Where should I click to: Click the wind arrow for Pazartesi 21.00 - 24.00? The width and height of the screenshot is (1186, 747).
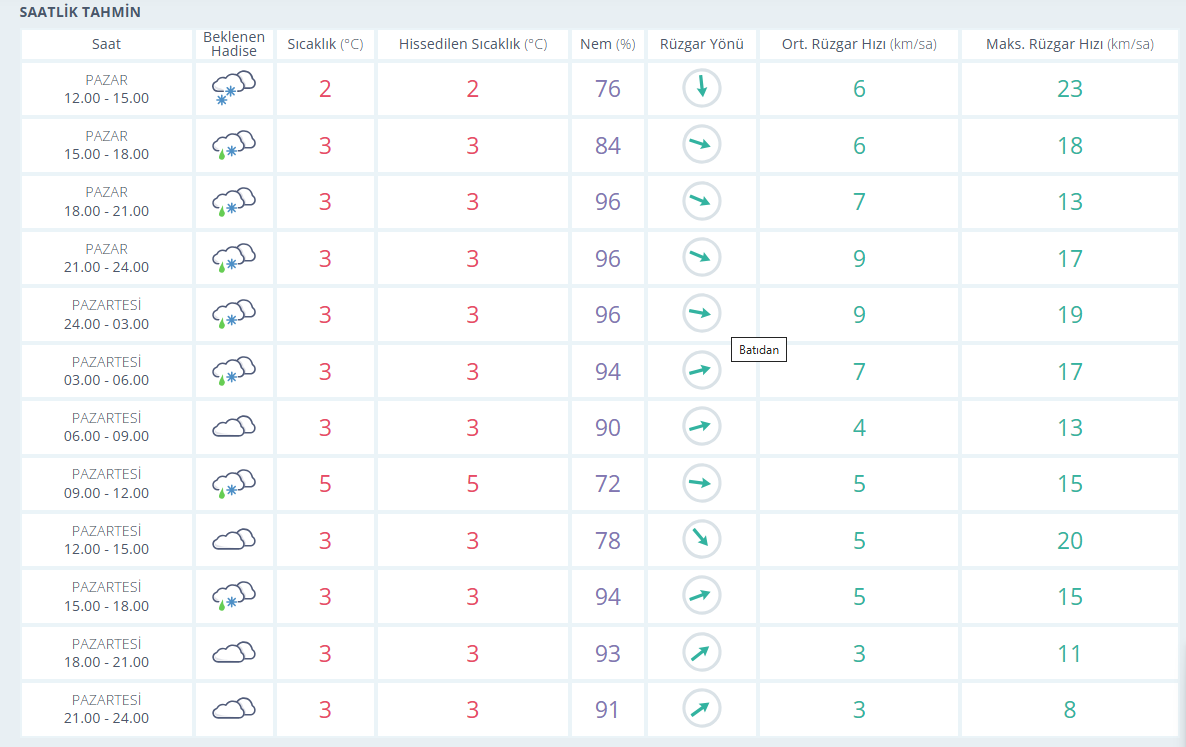click(x=702, y=708)
